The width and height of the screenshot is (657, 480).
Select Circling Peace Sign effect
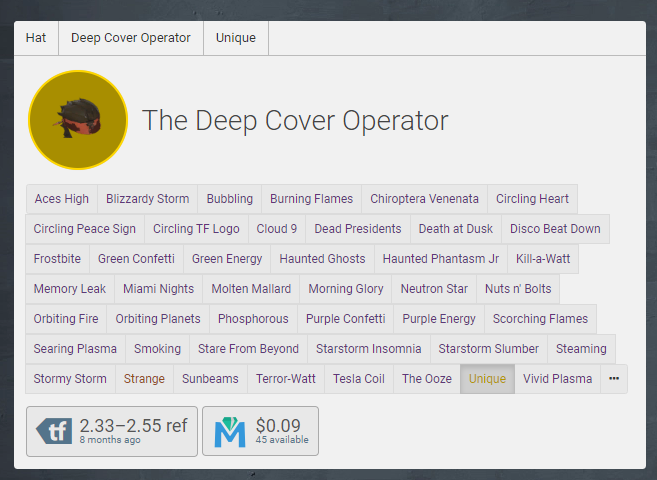(x=85, y=229)
